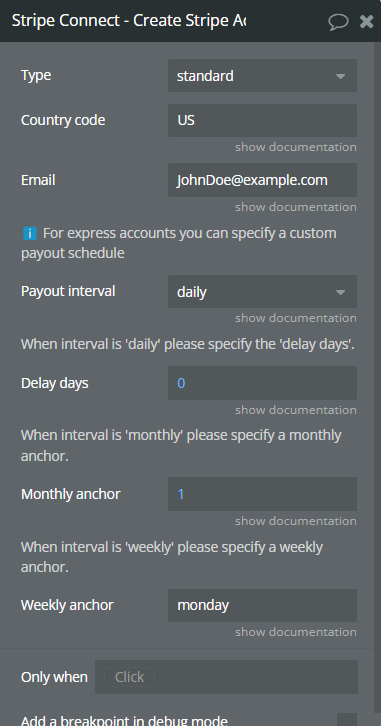Select the Monthly anchor value field

coord(262,494)
